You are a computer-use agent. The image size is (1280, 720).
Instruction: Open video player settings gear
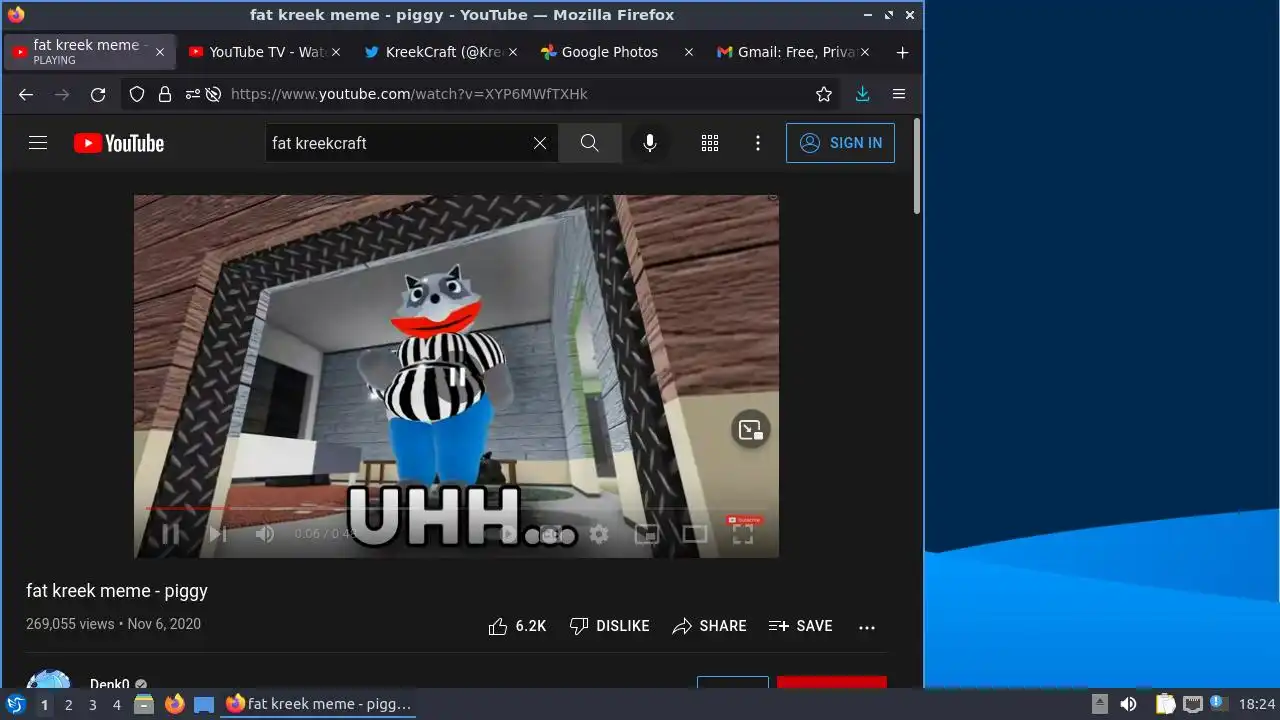599,534
